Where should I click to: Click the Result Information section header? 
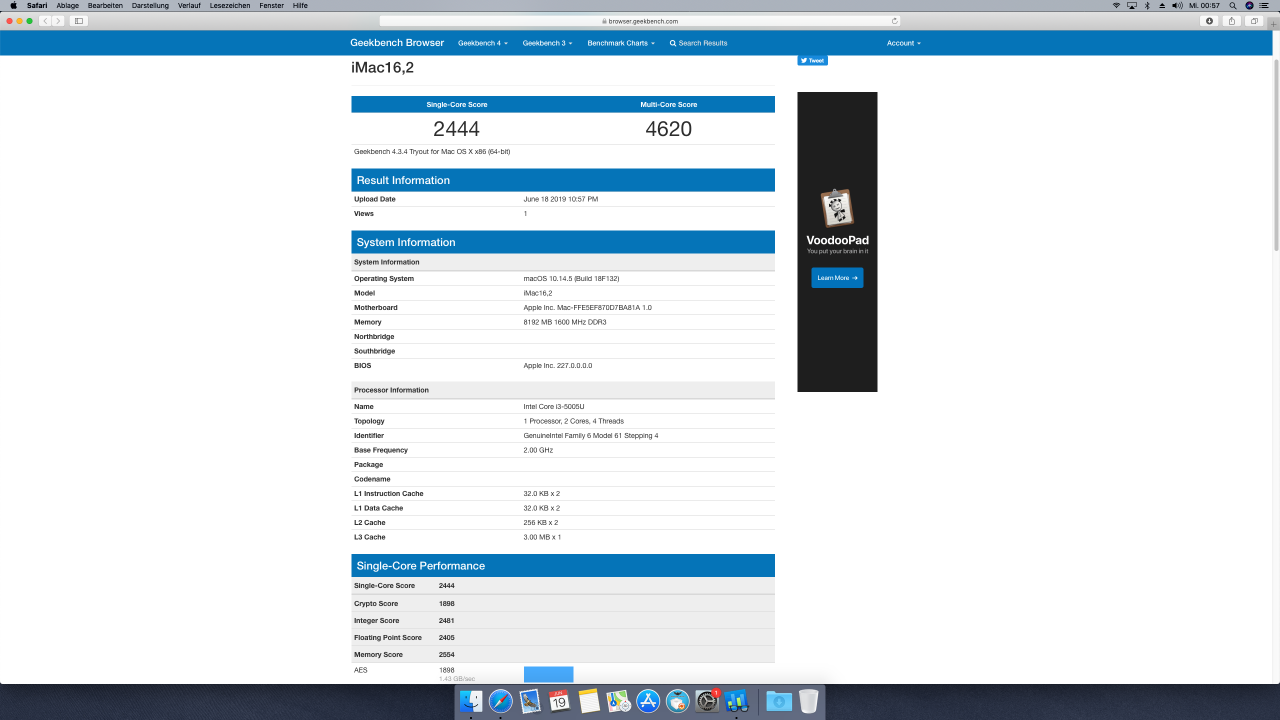563,180
